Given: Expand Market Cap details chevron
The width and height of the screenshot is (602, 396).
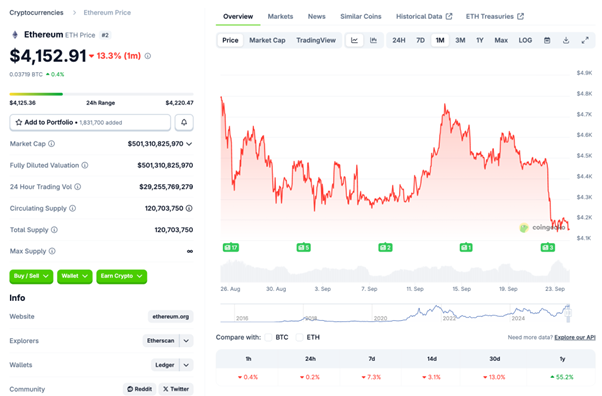Looking at the screenshot, I should click(189, 144).
